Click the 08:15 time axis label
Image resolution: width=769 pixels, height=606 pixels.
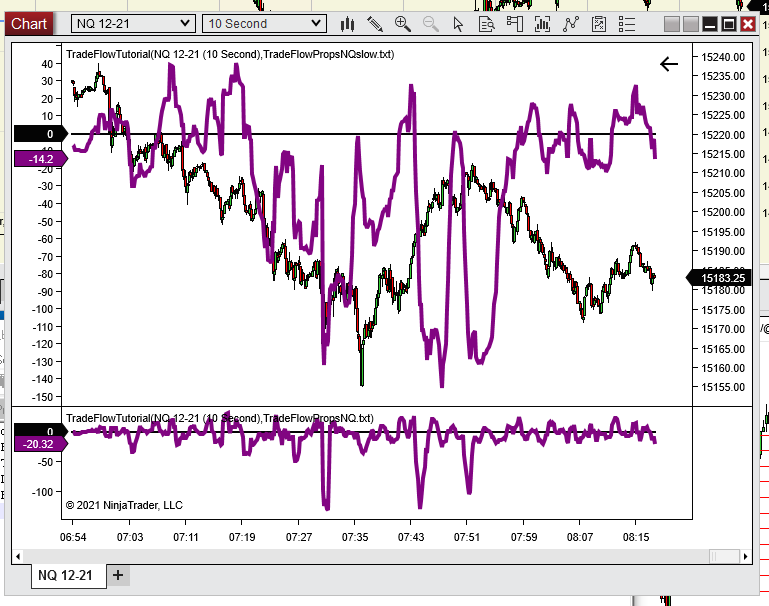tap(636, 537)
